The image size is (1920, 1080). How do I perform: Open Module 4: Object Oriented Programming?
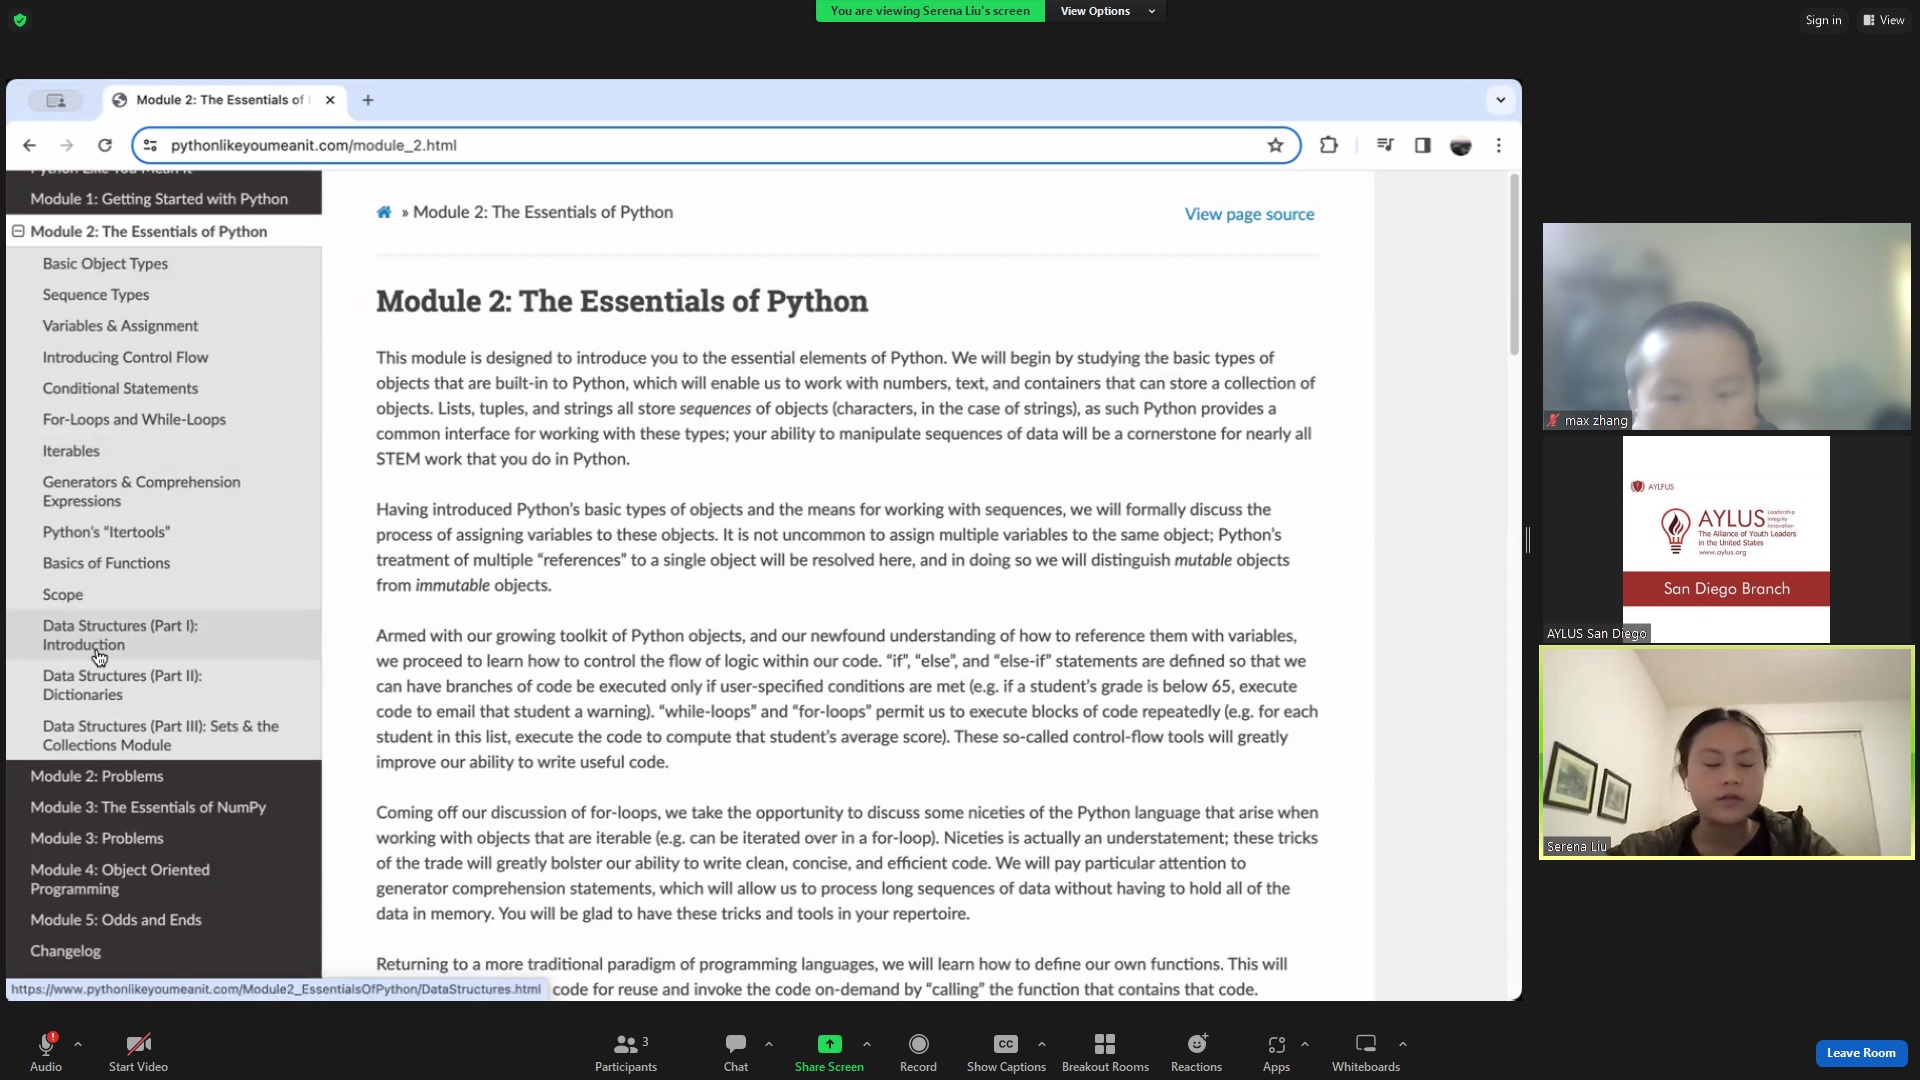tap(120, 879)
